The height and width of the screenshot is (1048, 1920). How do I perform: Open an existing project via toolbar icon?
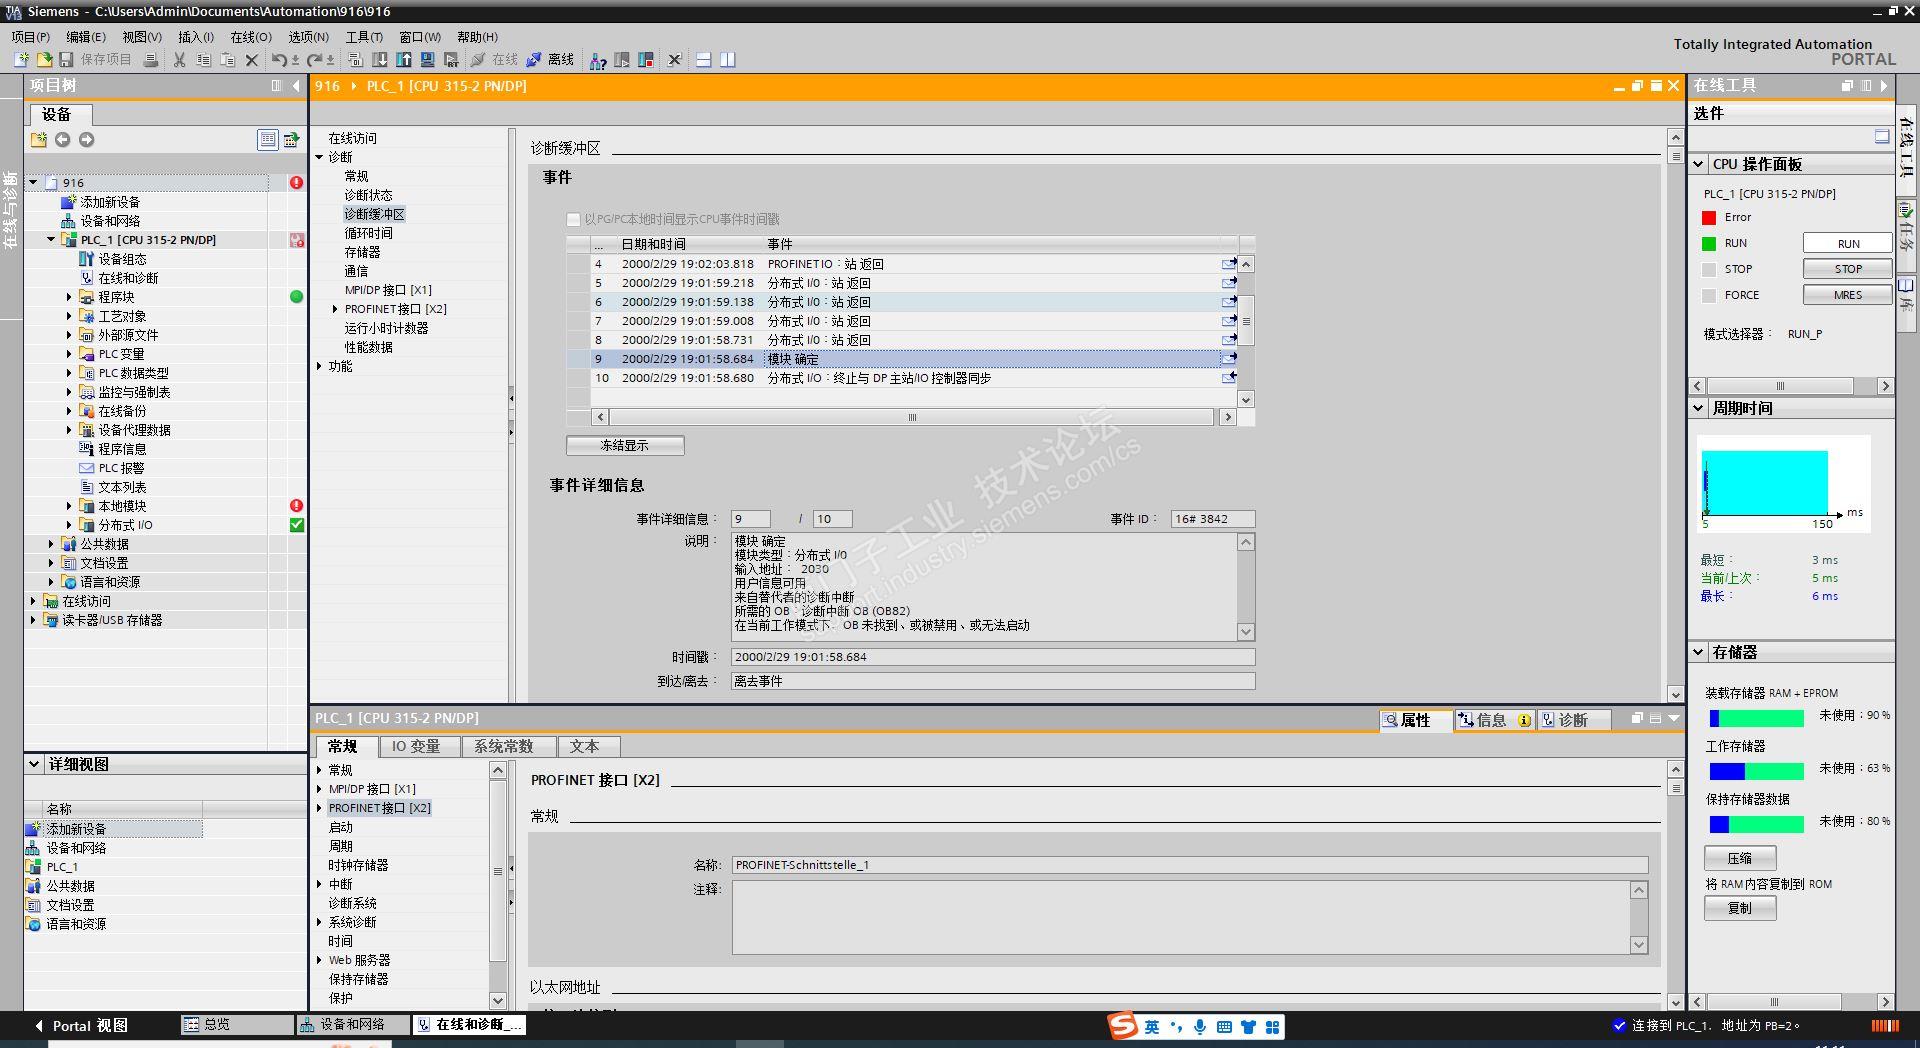(x=44, y=60)
